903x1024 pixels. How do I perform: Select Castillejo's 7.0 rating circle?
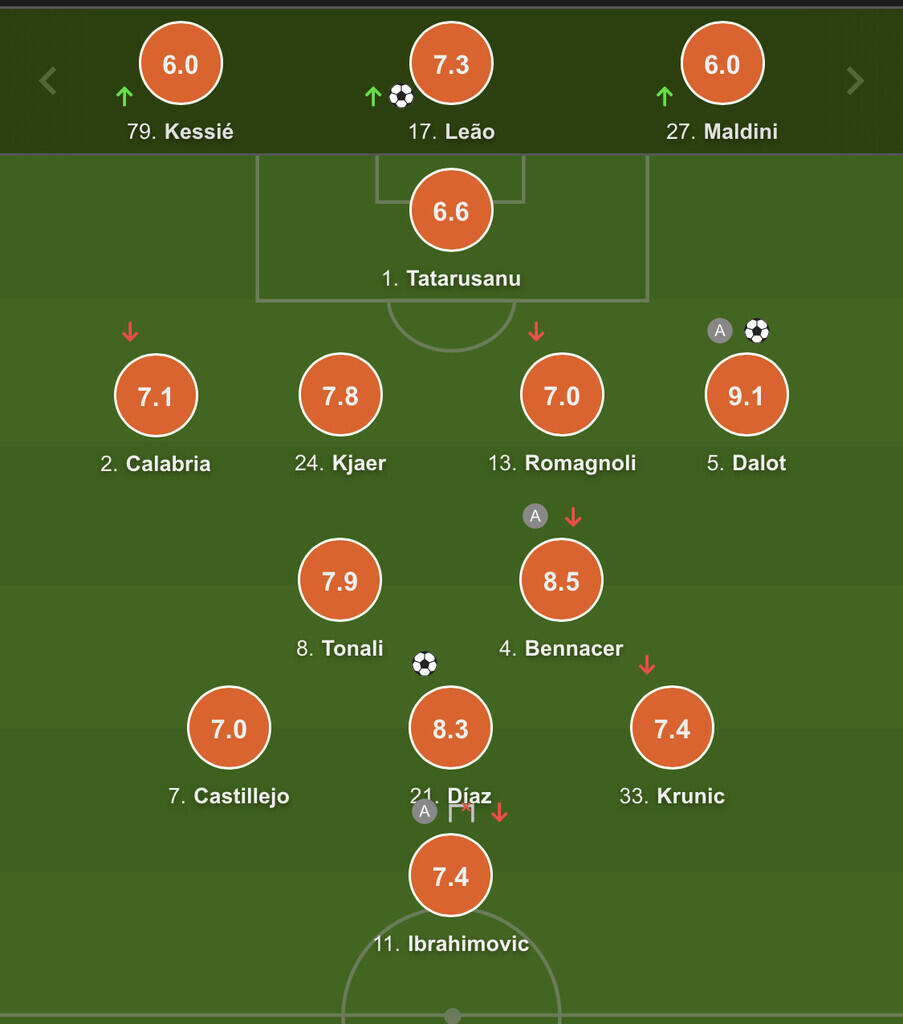(229, 728)
